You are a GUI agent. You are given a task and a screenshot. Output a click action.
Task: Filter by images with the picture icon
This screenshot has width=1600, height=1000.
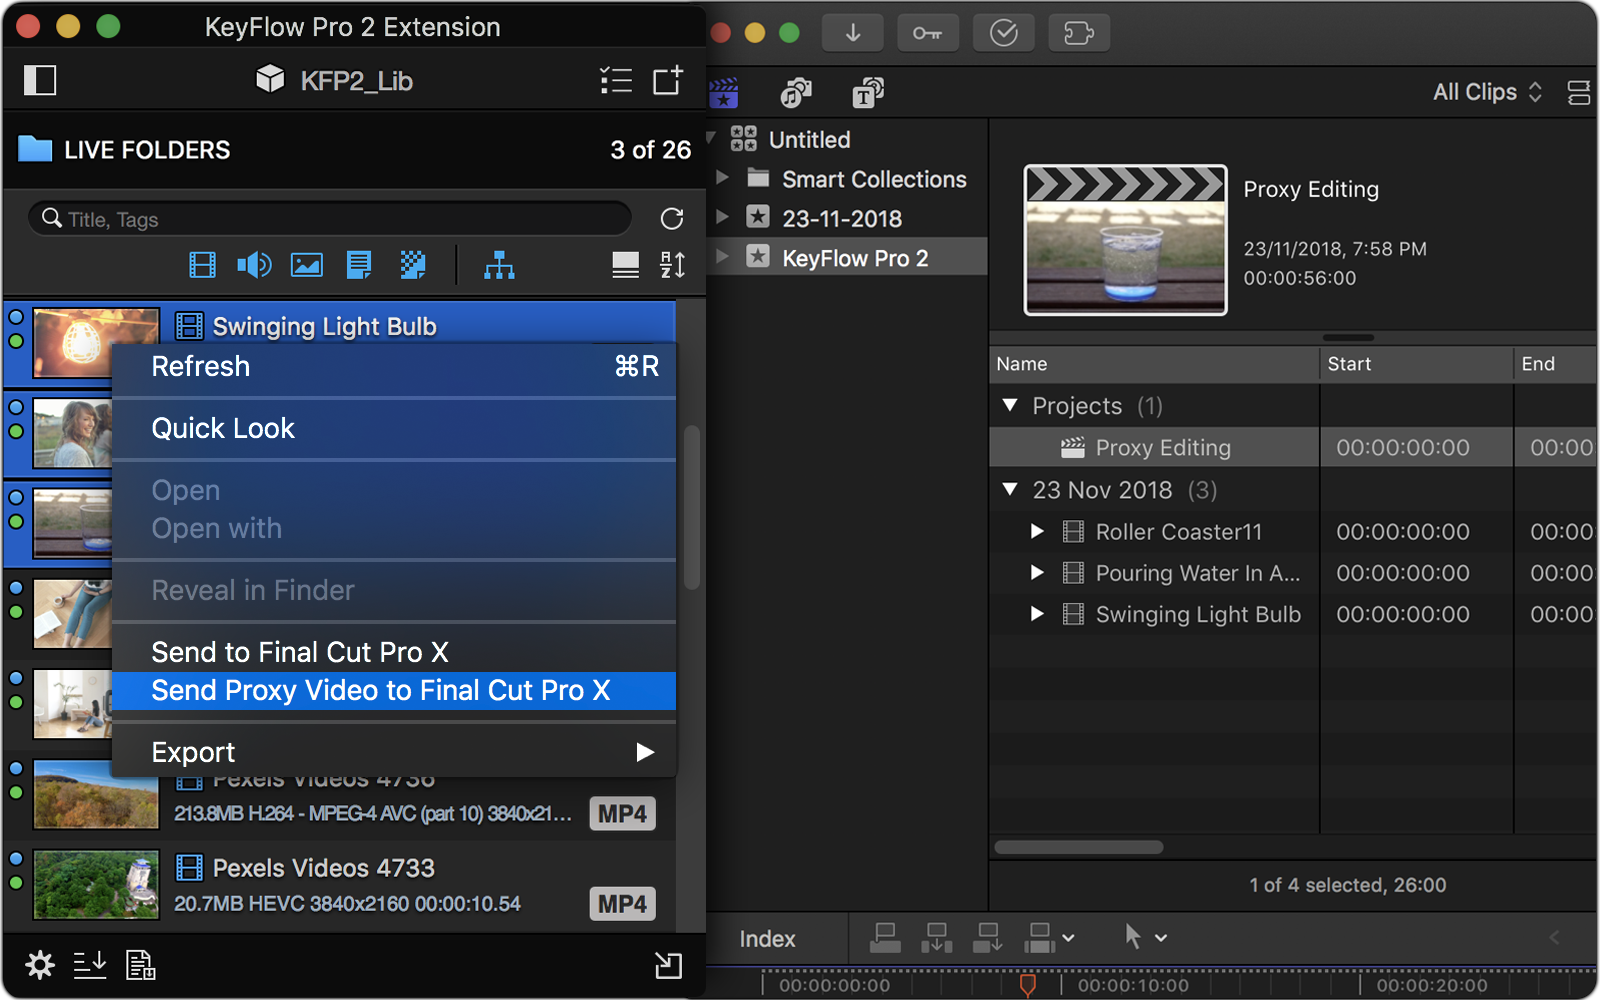click(306, 265)
